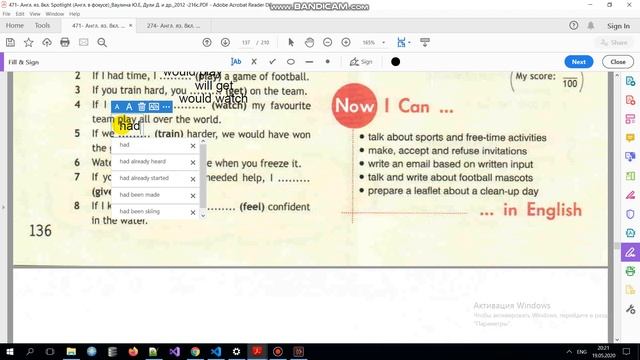
Task: Switch input language via ENG indicator
Action: pyautogui.click(x=582, y=351)
